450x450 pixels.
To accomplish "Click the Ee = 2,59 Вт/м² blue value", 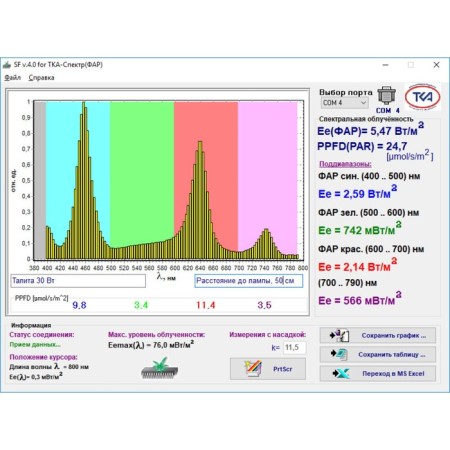I will pyautogui.click(x=357, y=193).
